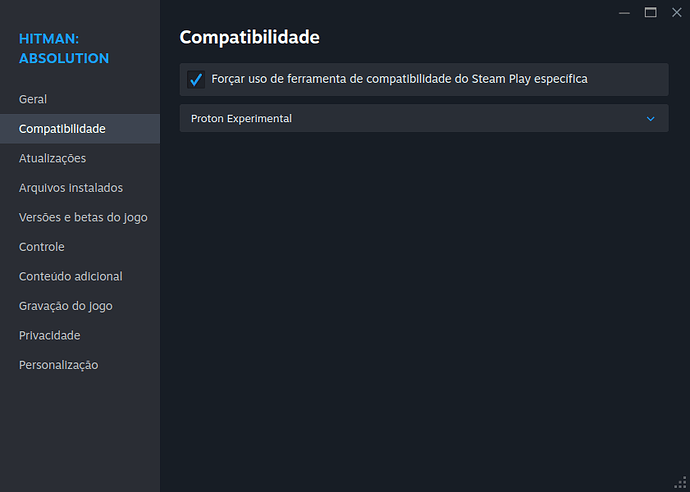Open the Gravação do jogo tab
Screen dimensions: 690x492
80,305
